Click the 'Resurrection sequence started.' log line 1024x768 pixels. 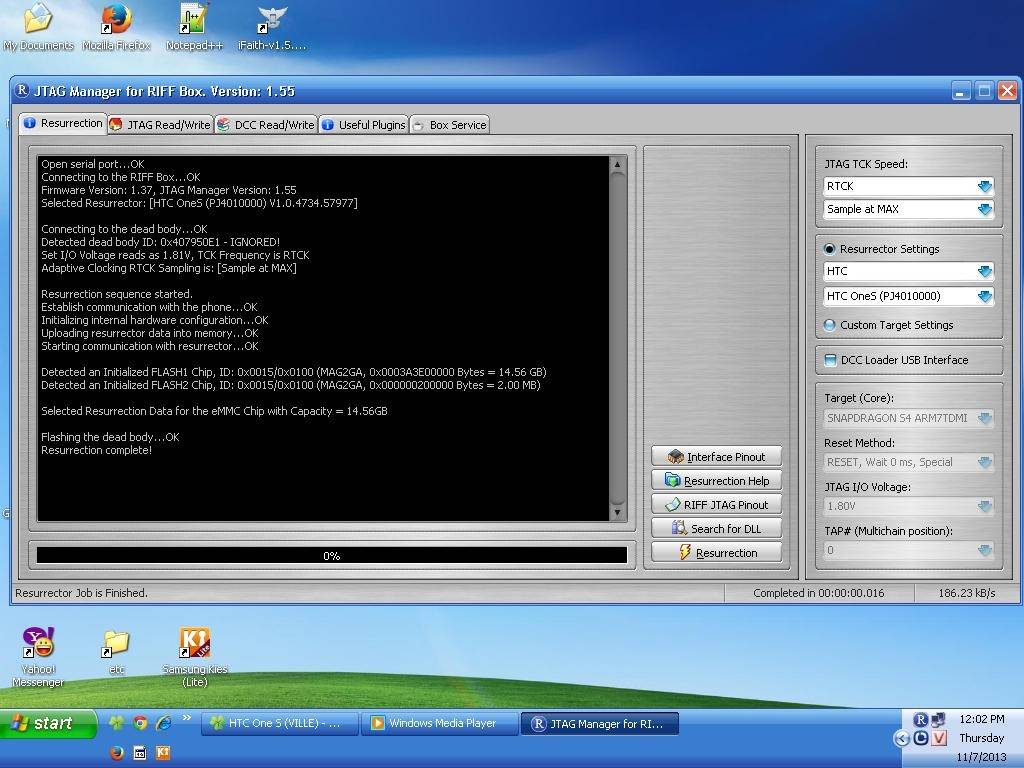point(117,294)
